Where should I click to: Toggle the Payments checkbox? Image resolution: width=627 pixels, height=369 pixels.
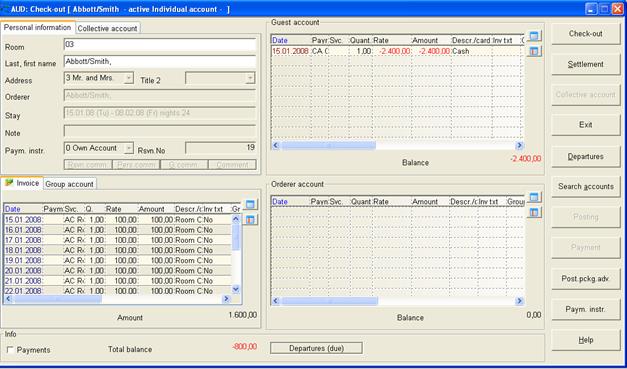(10, 350)
